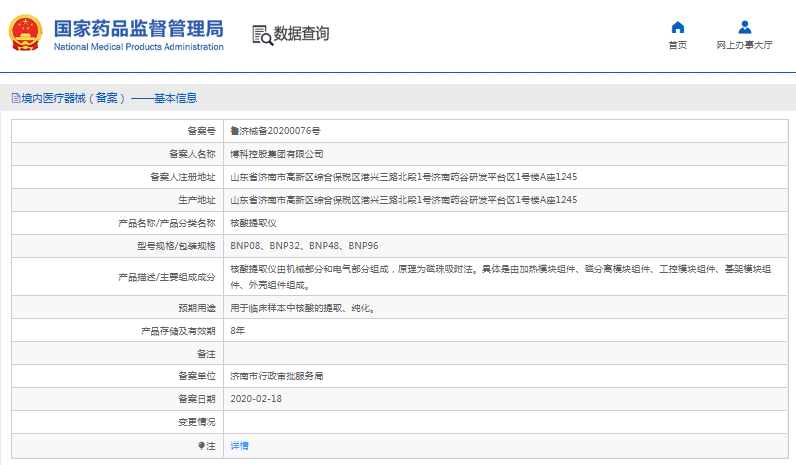This screenshot has width=796, height=465.
Task: Click the 数据查询 magnifier document icon
Action: pyautogui.click(x=262, y=35)
